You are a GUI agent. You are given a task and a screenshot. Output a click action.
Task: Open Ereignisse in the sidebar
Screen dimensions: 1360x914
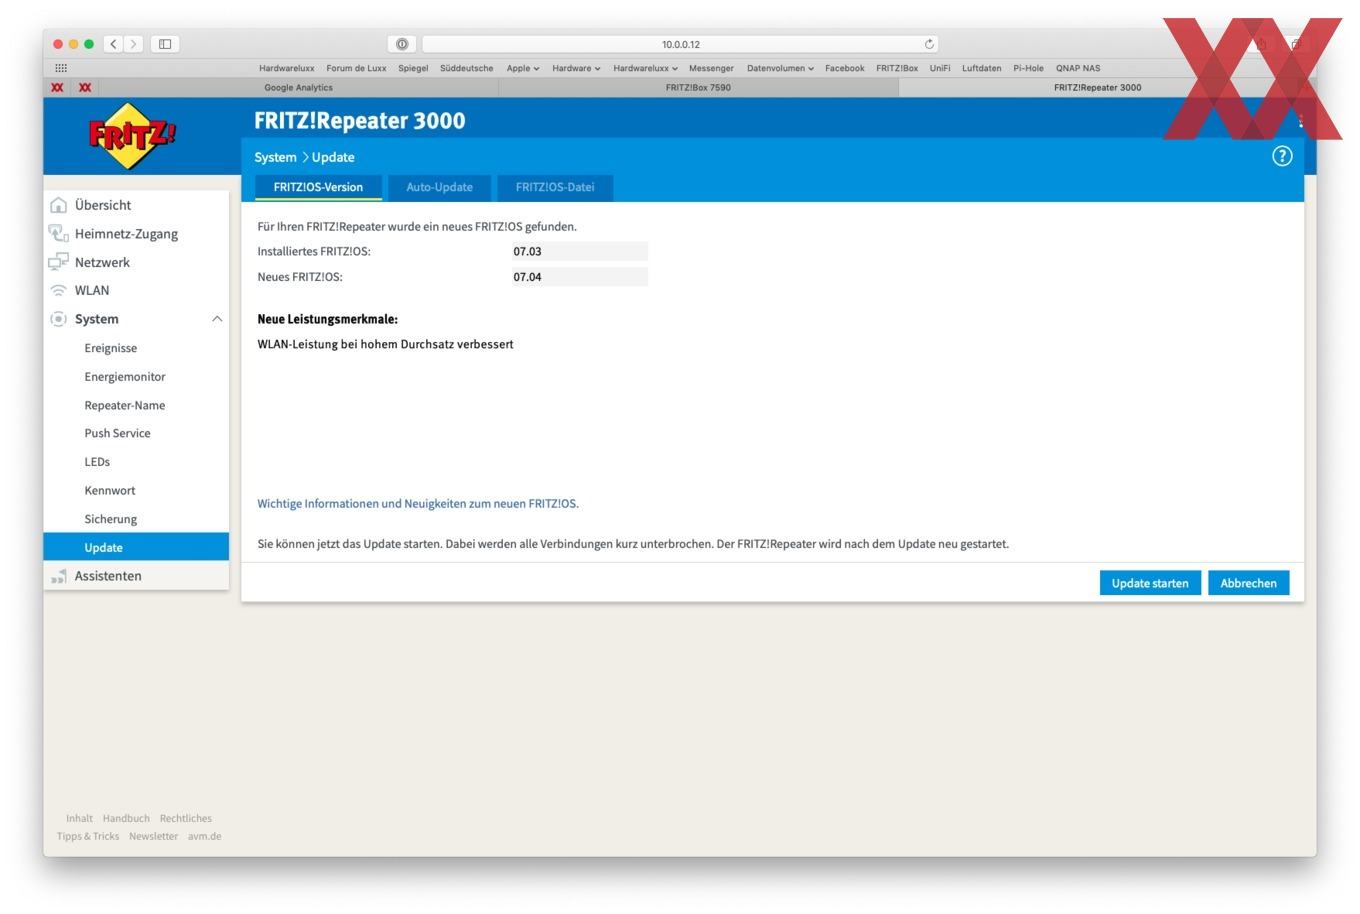click(111, 348)
